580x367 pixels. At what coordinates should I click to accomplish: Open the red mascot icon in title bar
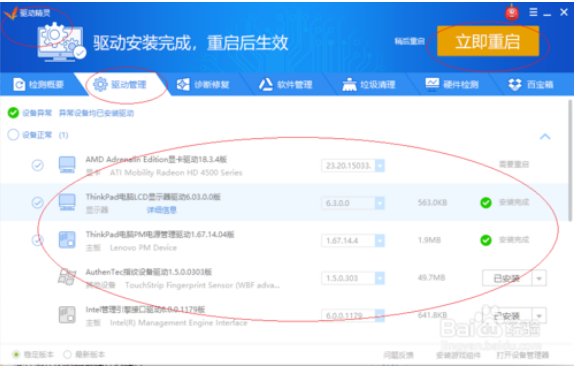(512, 13)
